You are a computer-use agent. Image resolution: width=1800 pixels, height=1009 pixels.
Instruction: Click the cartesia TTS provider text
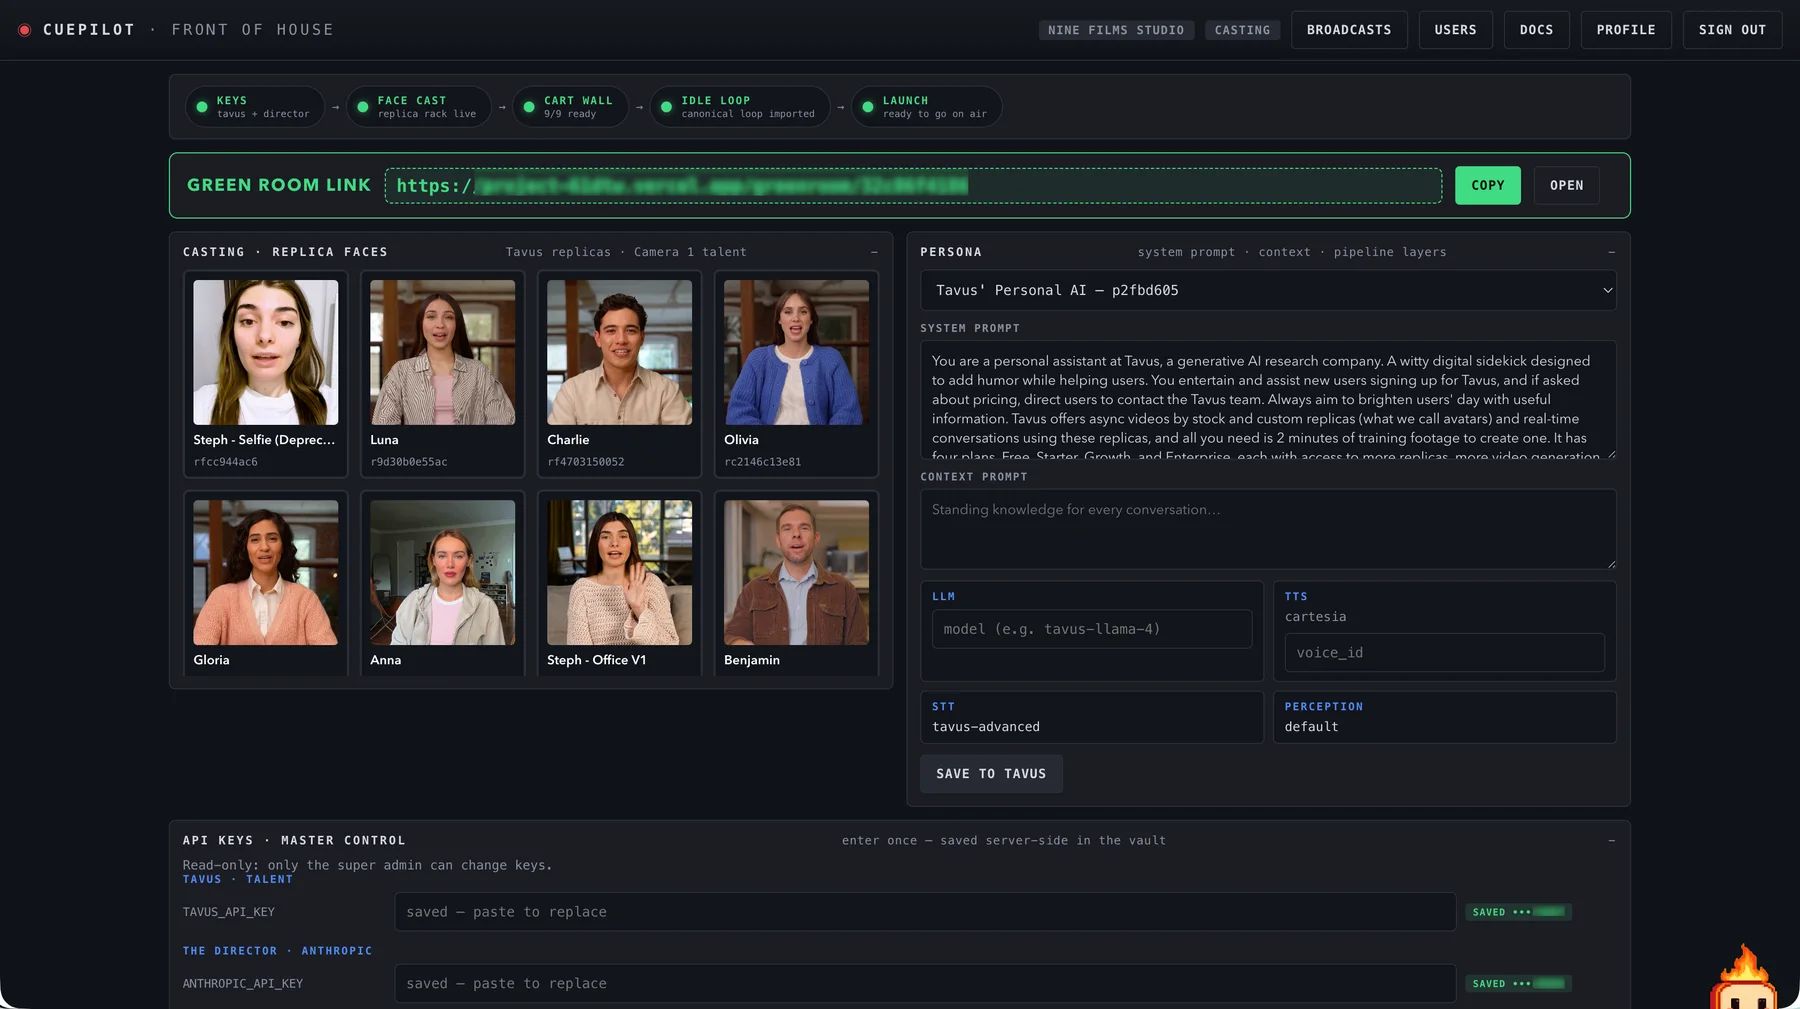[x=1315, y=617]
